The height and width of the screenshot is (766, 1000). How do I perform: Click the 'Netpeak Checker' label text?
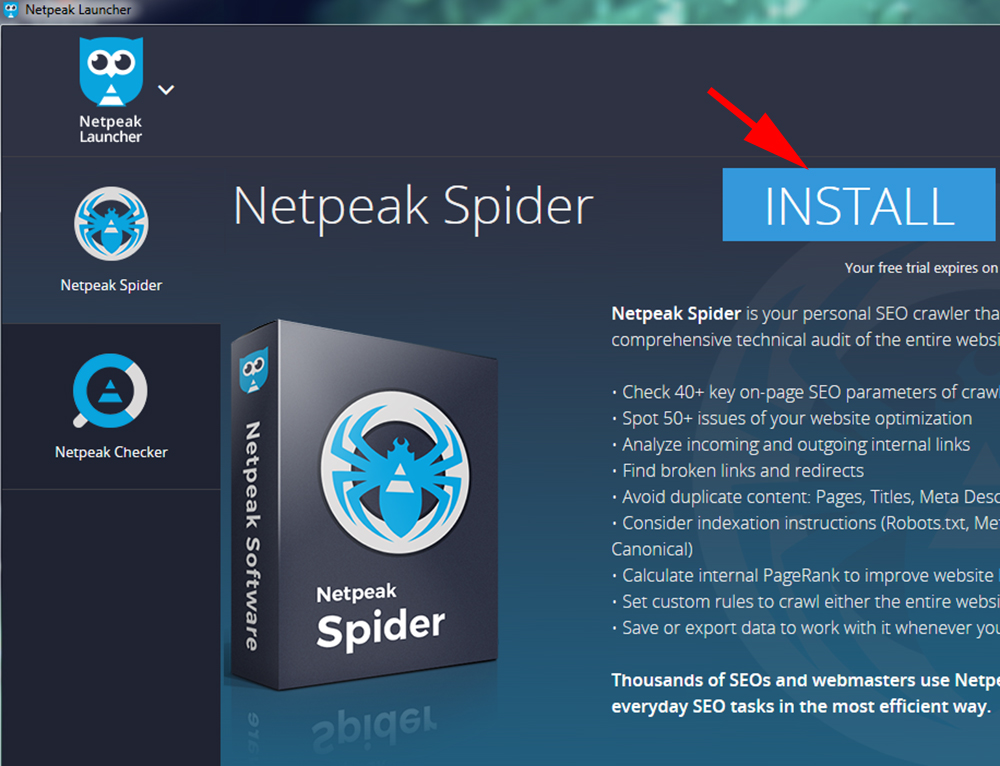(111, 451)
